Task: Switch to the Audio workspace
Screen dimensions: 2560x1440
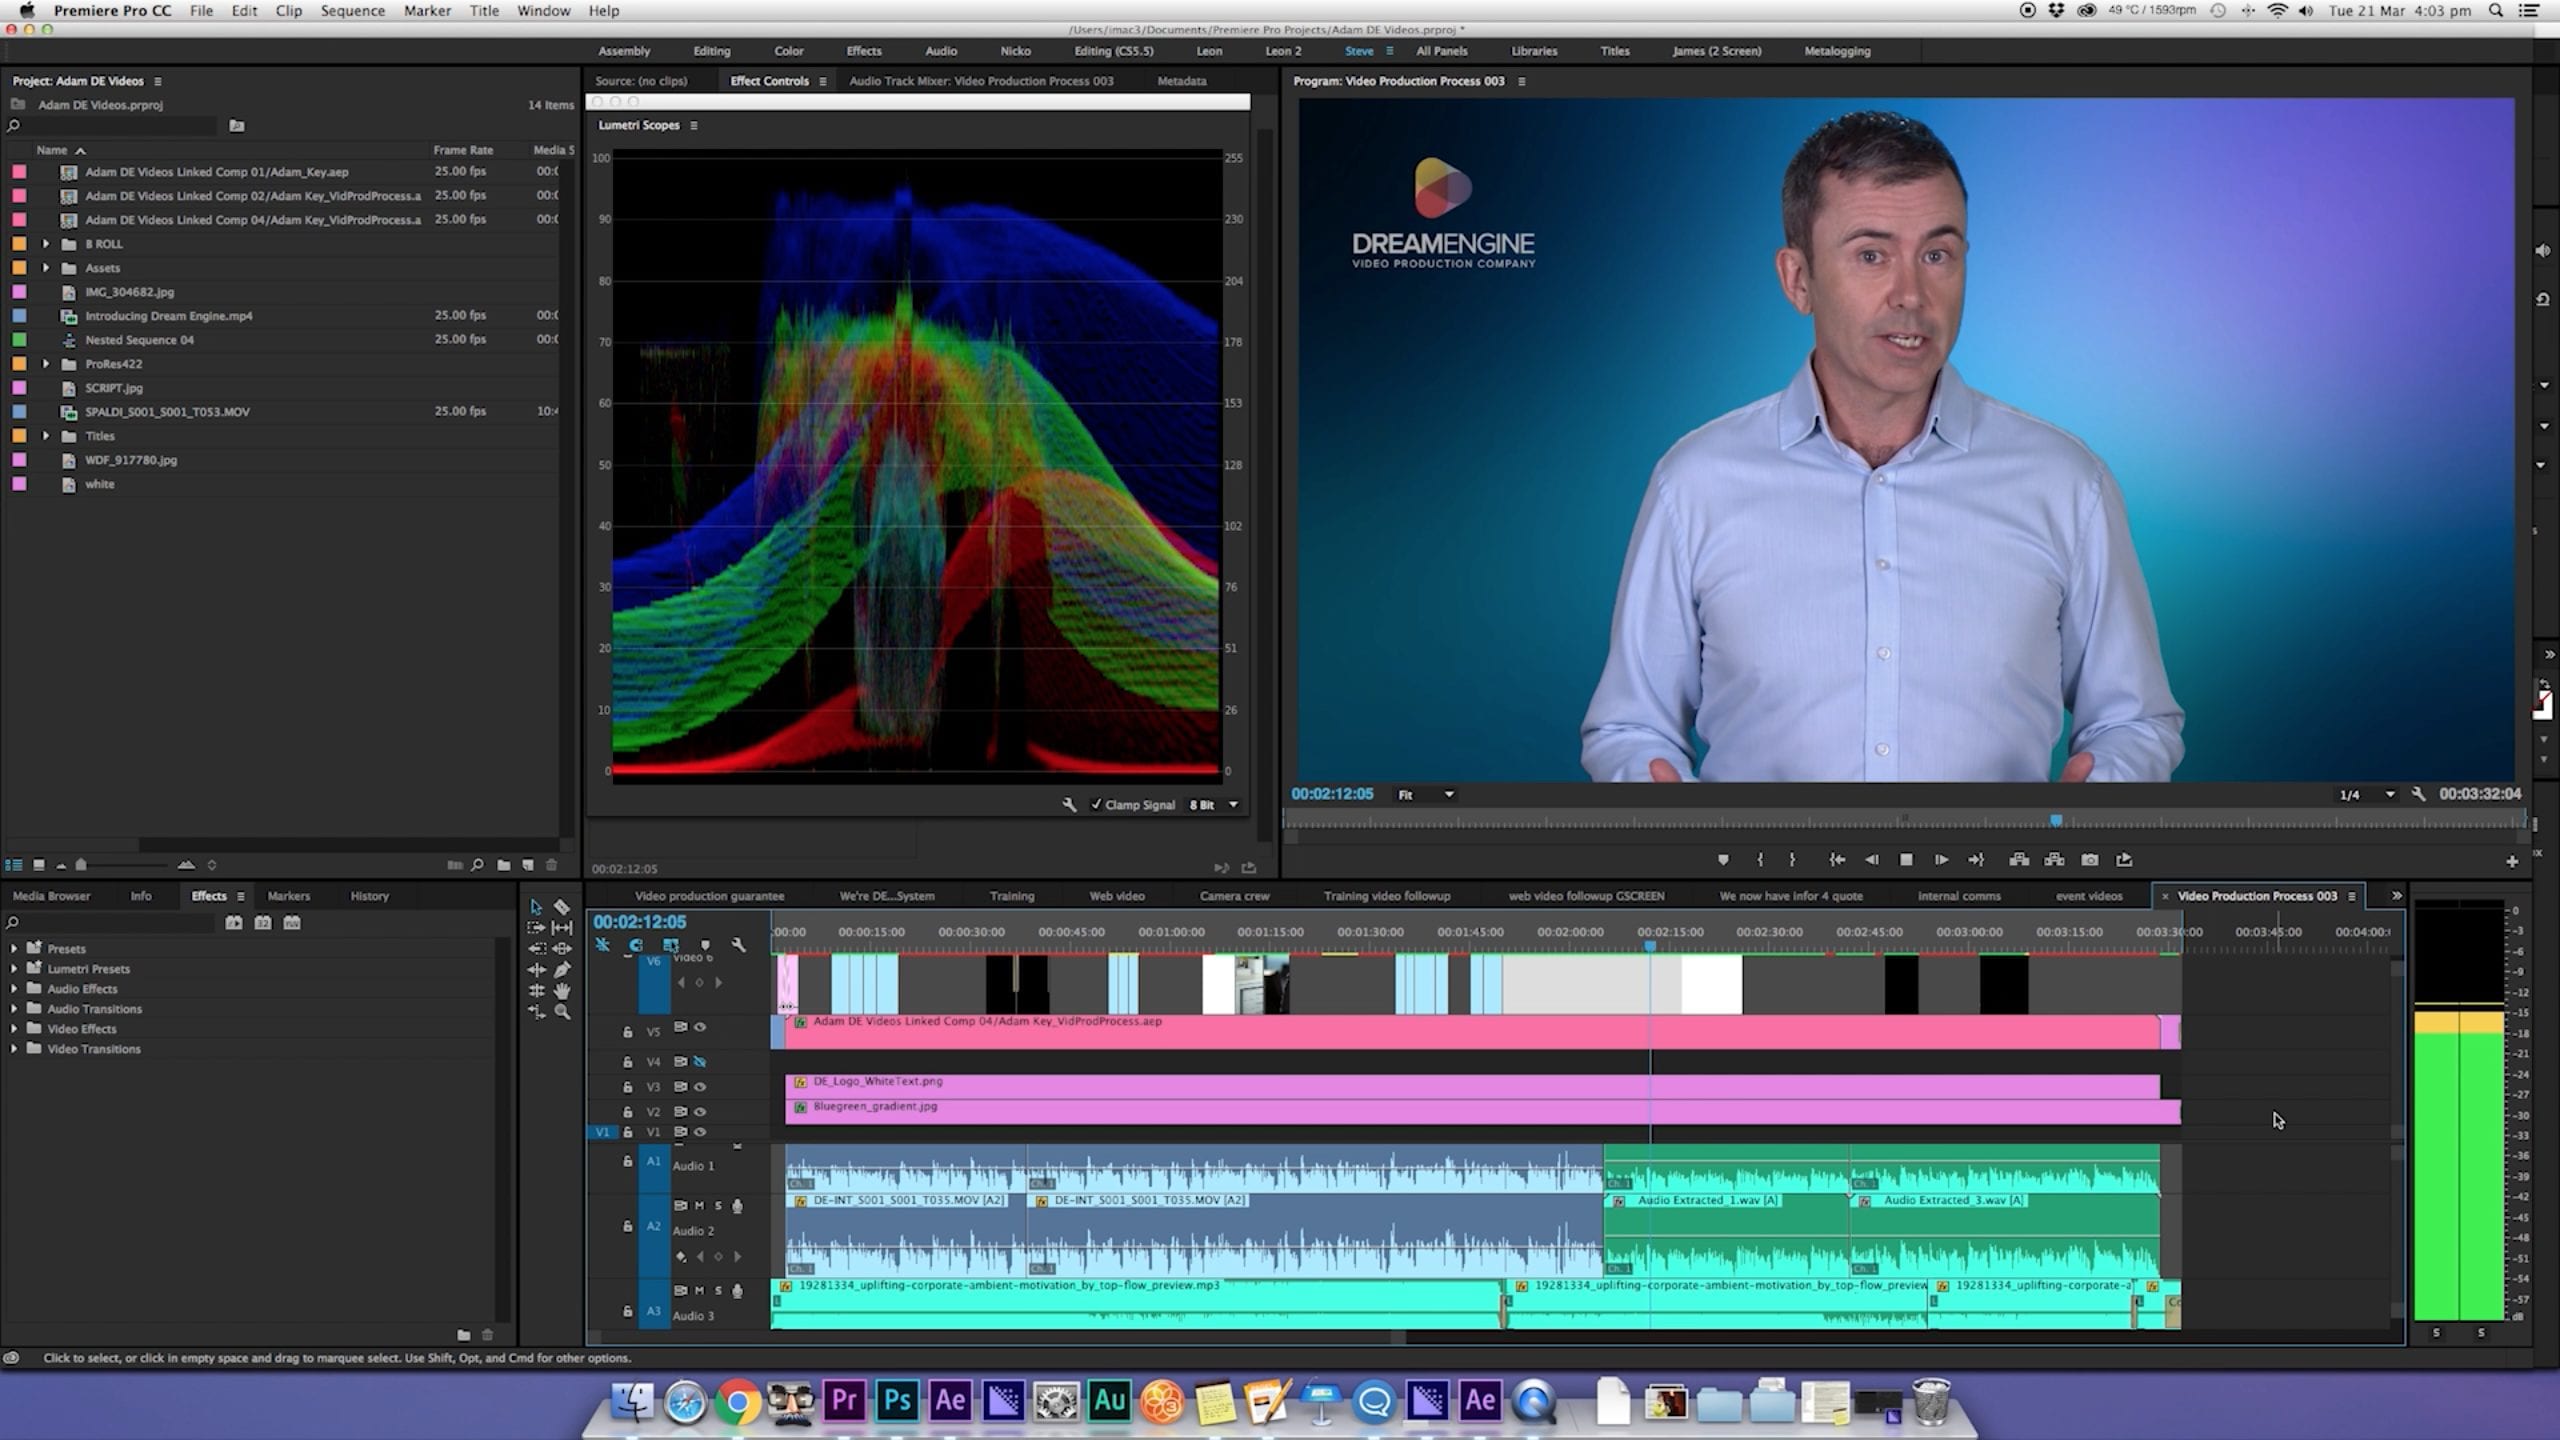Action: (x=941, y=51)
